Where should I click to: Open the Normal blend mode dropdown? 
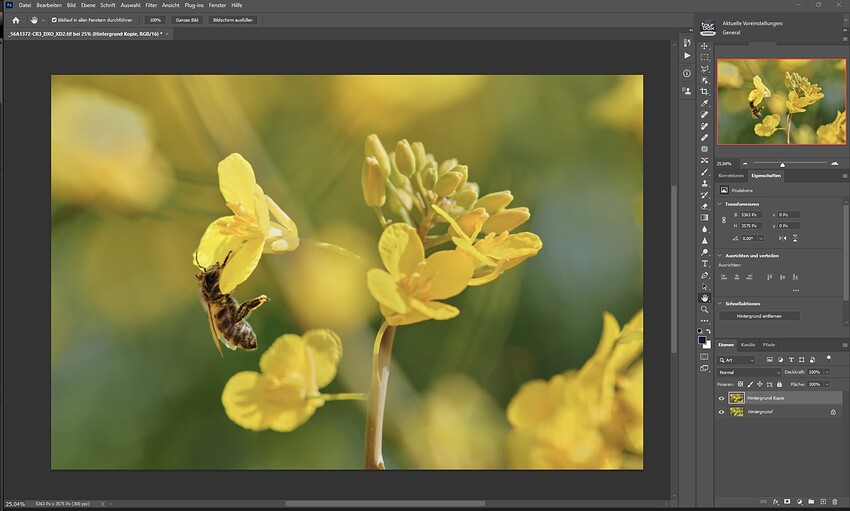coord(748,372)
